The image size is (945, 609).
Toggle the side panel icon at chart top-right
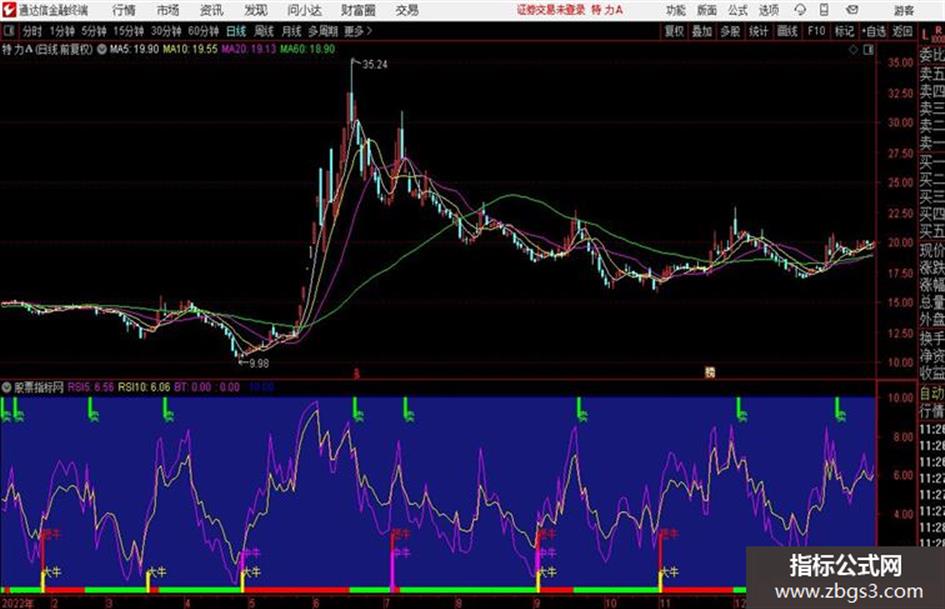point(868,49)
